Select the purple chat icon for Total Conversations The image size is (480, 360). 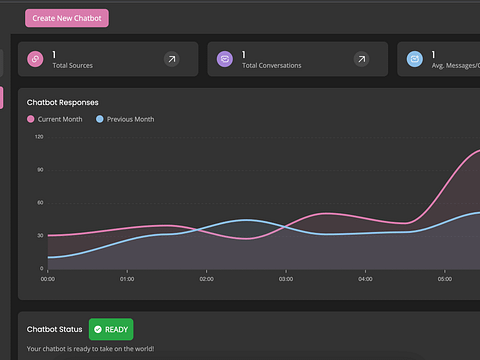(225, 59)
